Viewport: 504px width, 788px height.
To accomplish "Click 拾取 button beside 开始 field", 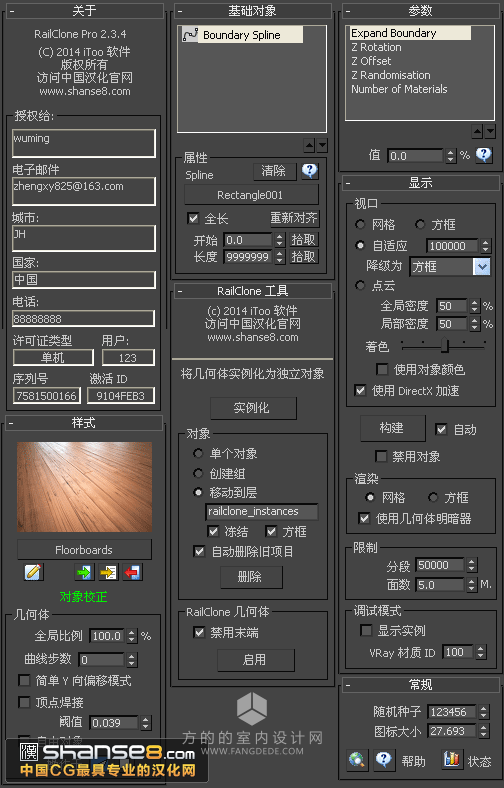I will 303,240.
